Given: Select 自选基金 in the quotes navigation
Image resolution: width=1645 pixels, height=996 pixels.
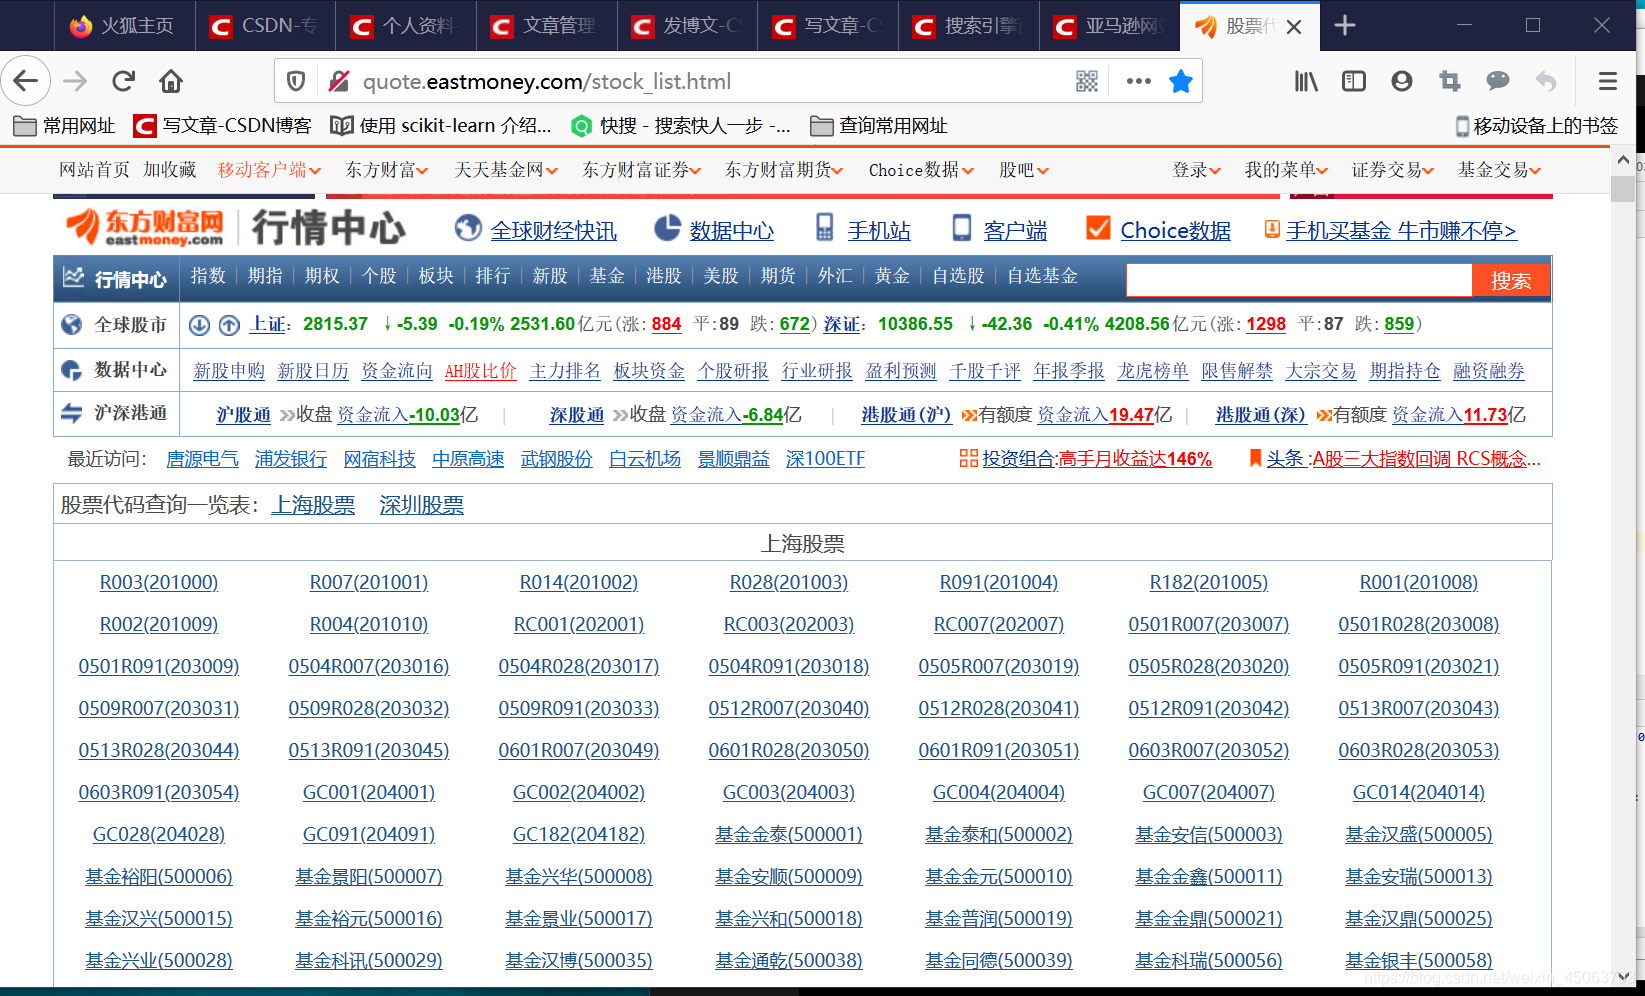Looking at the screenshot, I should click(x=1042, y=276).
